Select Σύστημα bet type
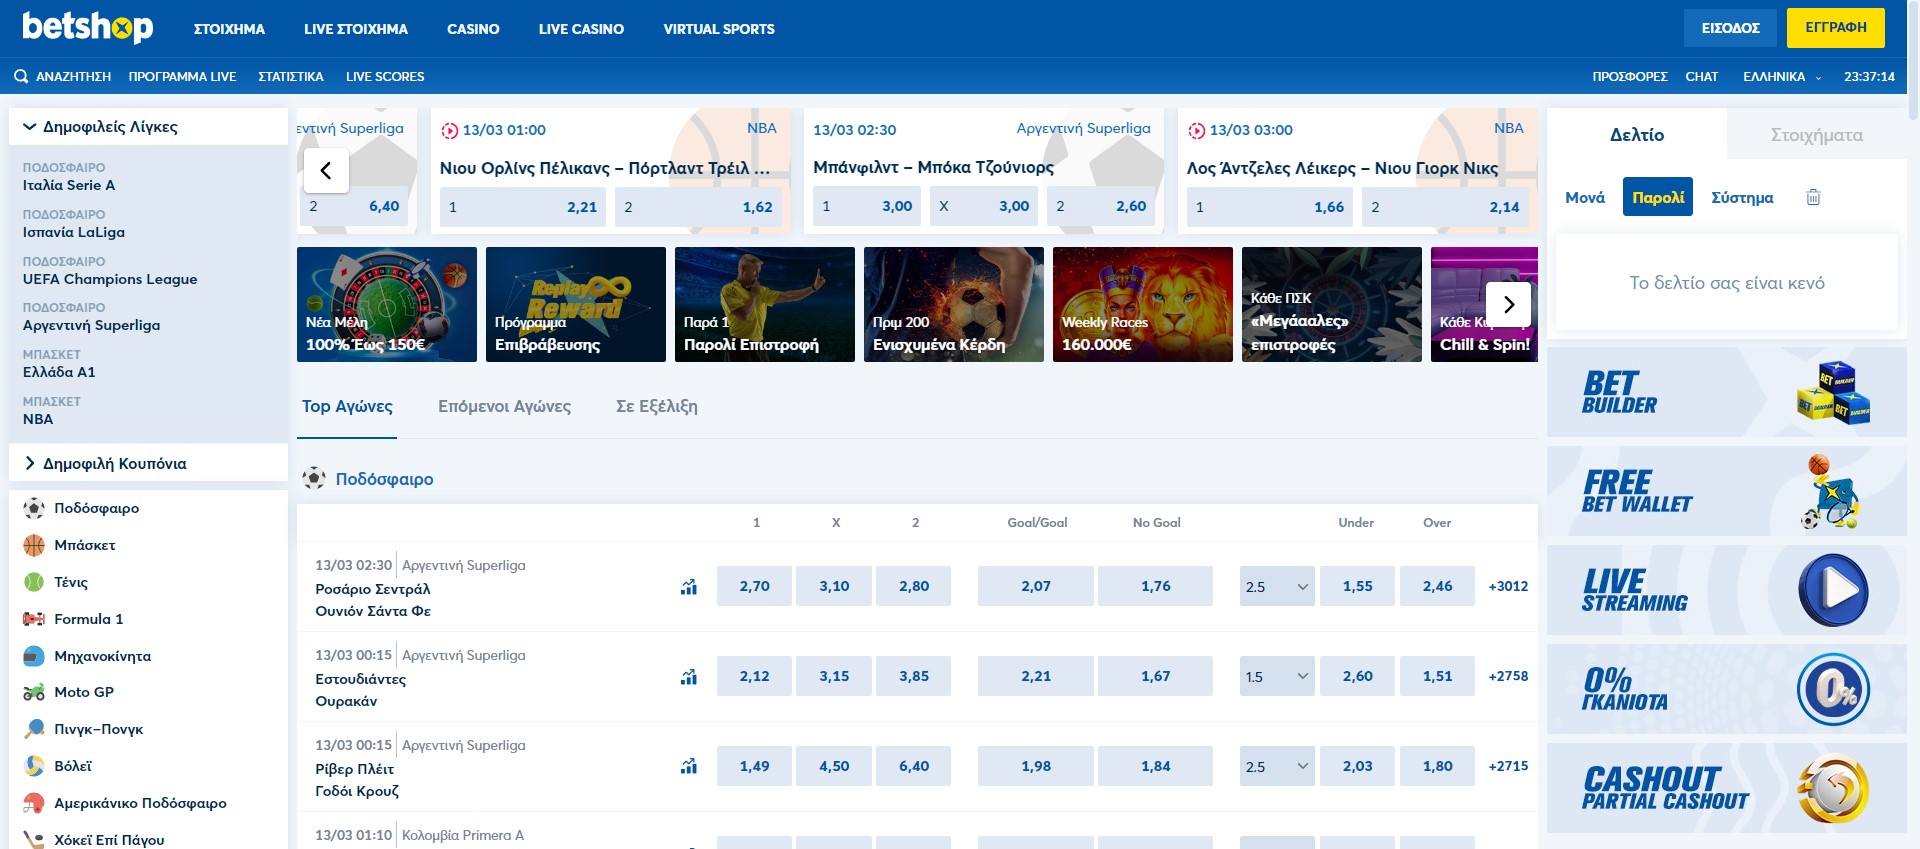 (1742, 197)
